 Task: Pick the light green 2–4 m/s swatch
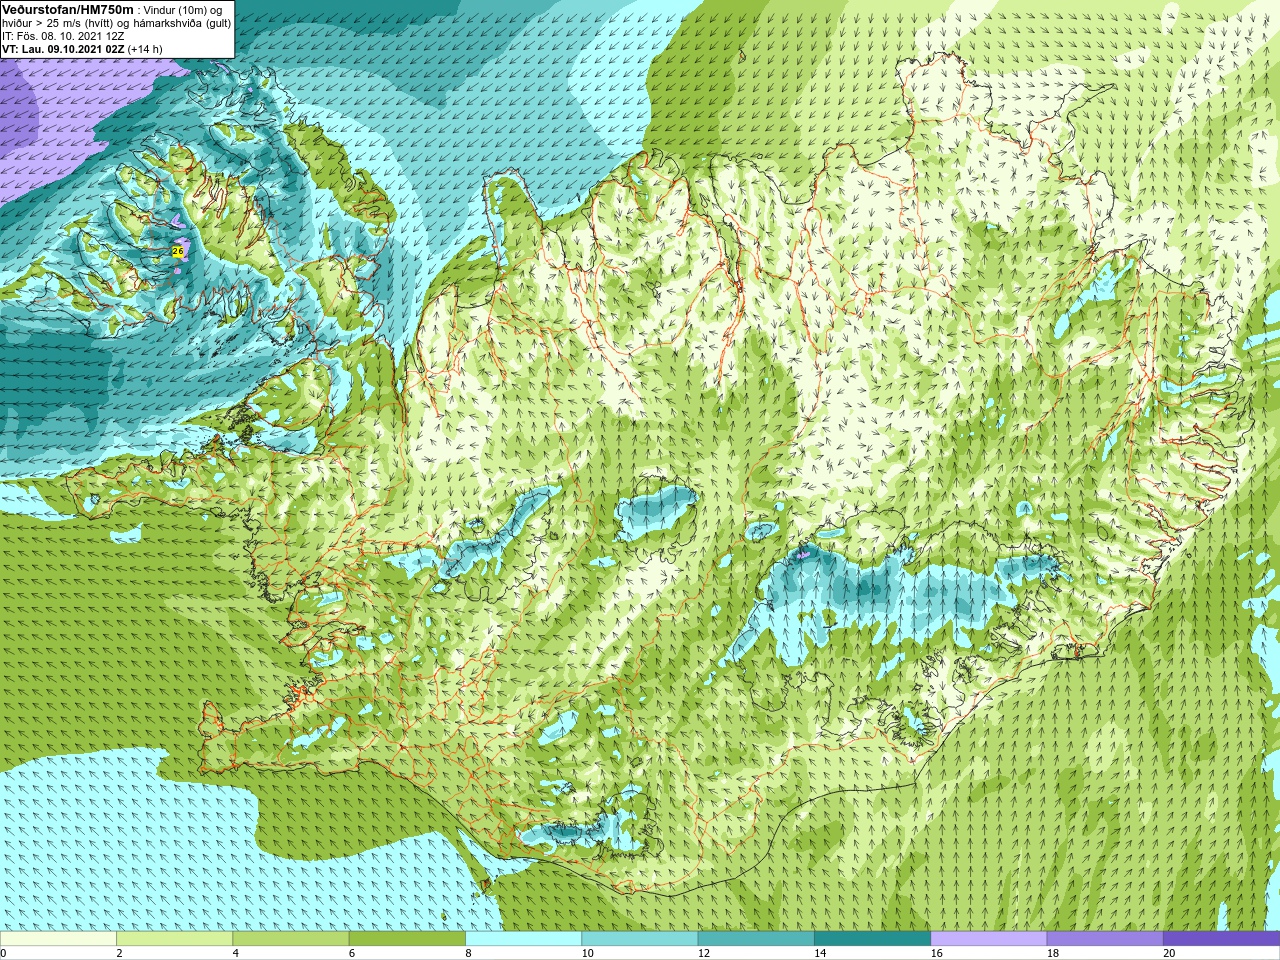(174, 939)
